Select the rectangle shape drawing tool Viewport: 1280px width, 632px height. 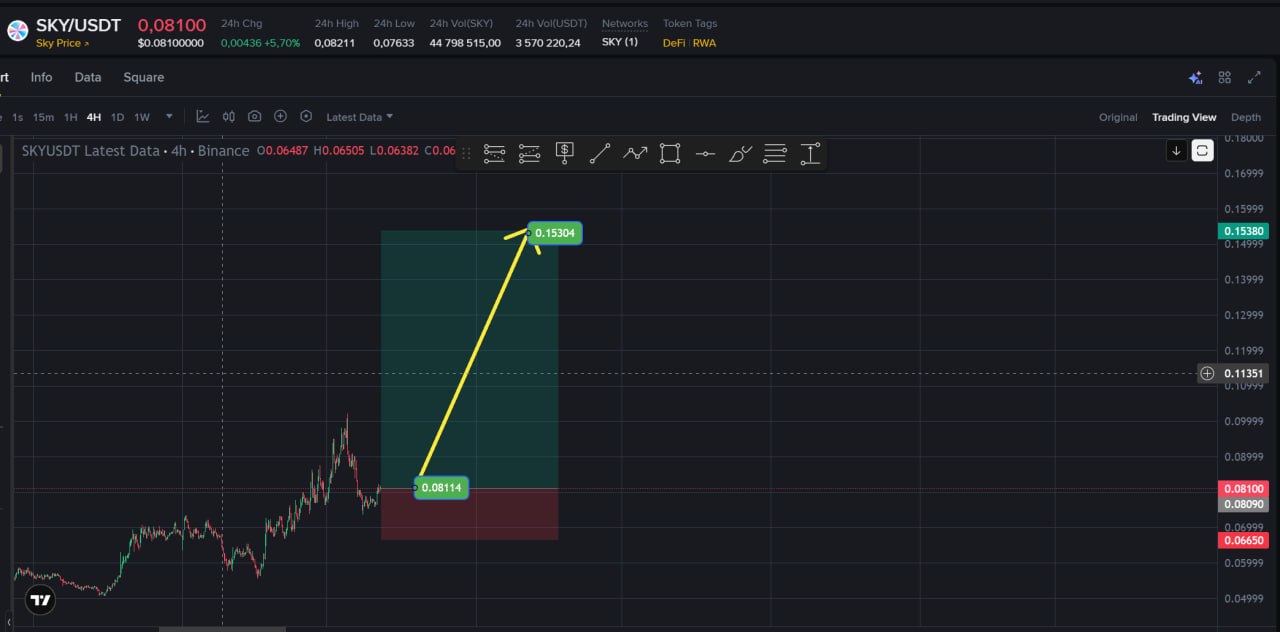pyautogui.click(x=670, y=154)
